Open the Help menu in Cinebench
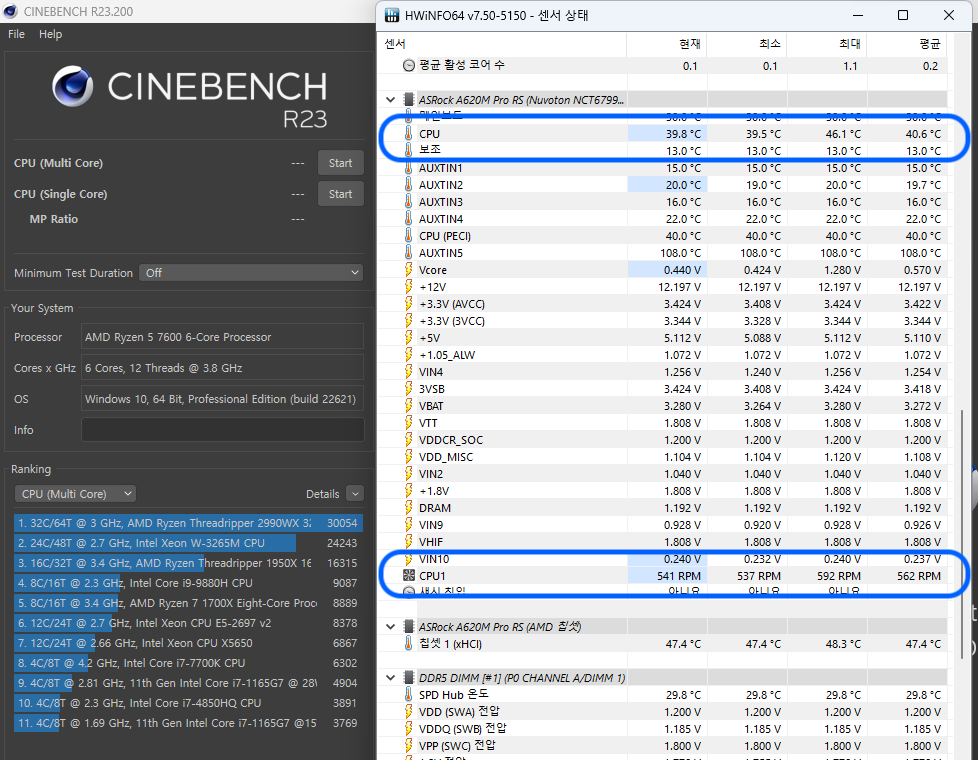Screen dimensions: 978x760 pos(51,34)
